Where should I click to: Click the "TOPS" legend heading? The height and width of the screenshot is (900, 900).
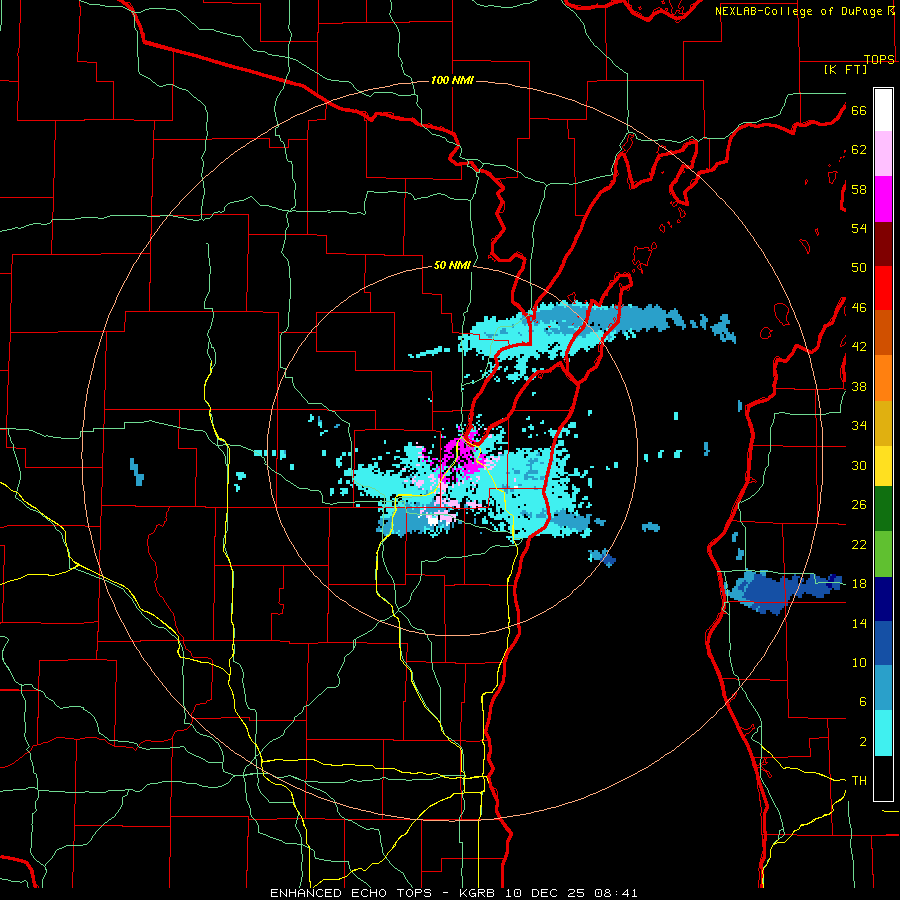(879, 59)
